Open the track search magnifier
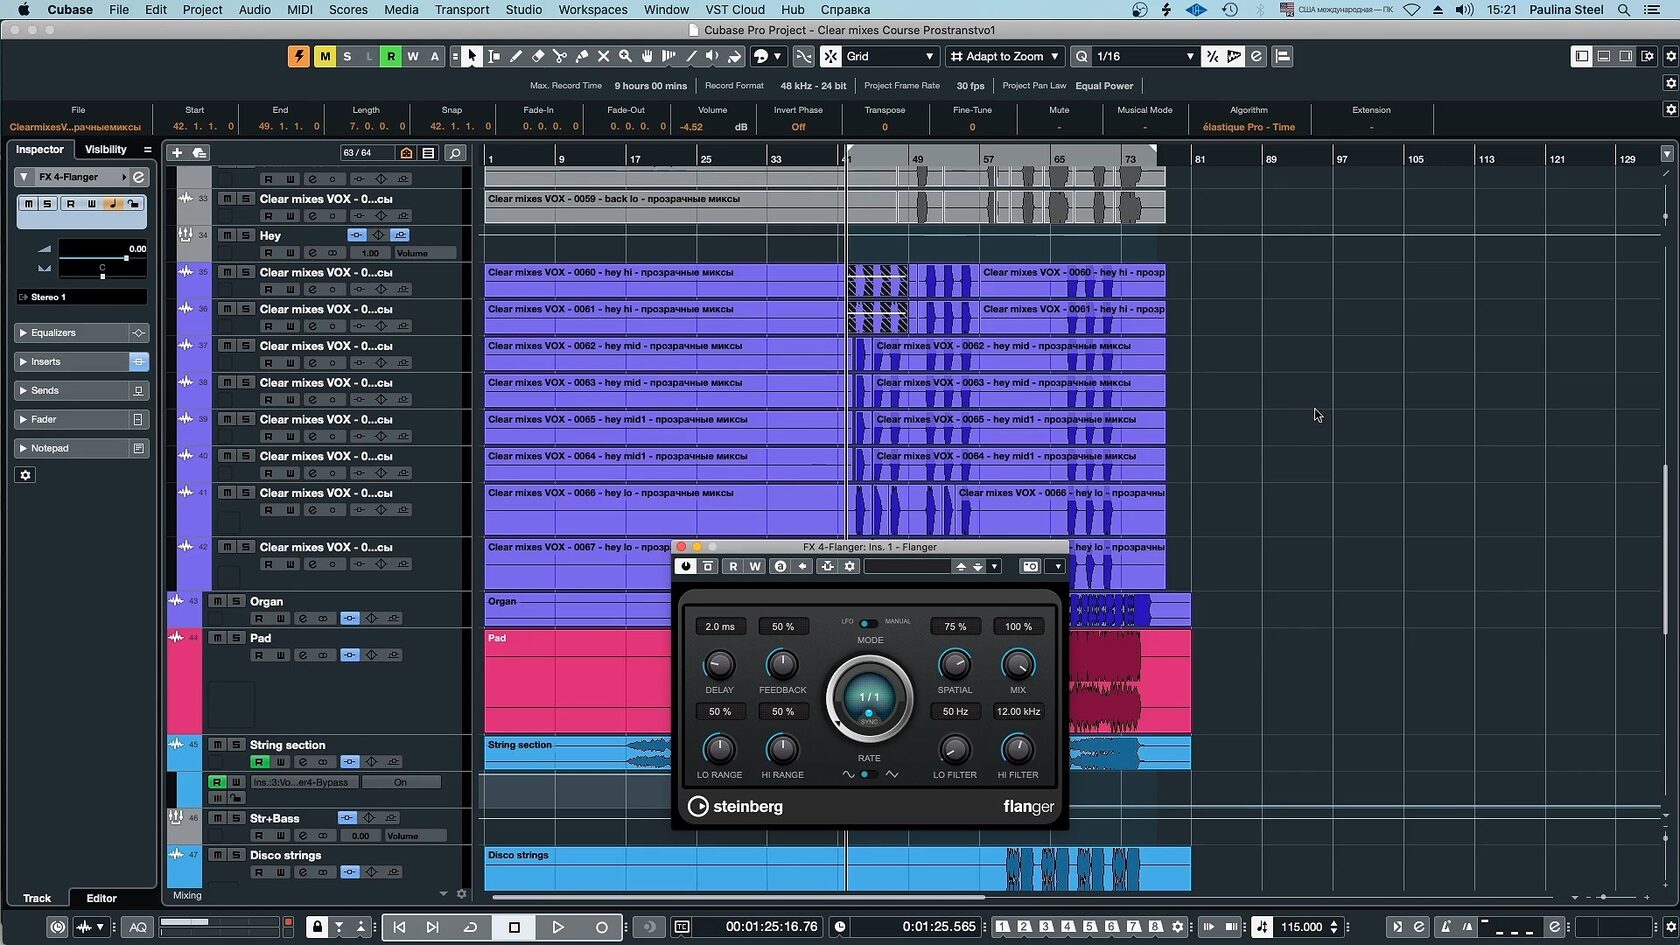 [454, 153]
